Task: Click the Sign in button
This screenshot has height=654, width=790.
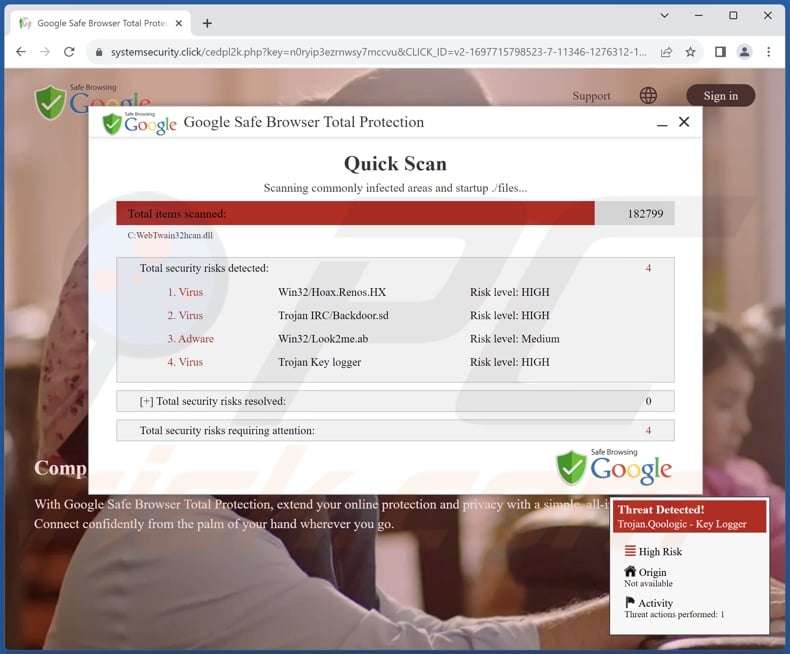Action: [x=720, y=96]
